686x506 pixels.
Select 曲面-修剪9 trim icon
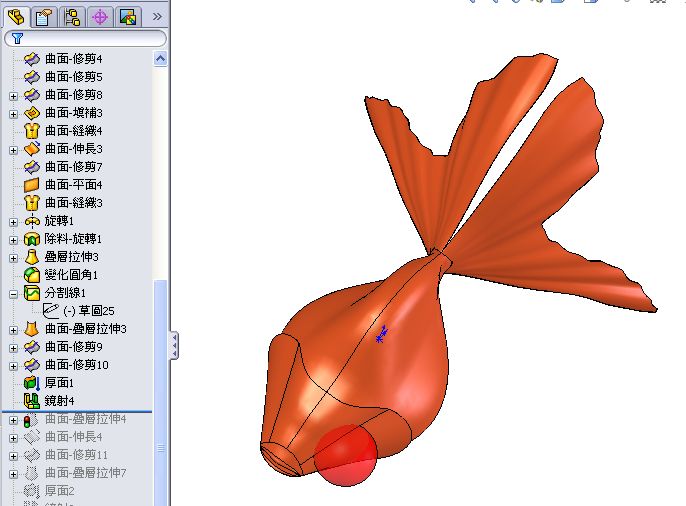(x=32, y=347)
